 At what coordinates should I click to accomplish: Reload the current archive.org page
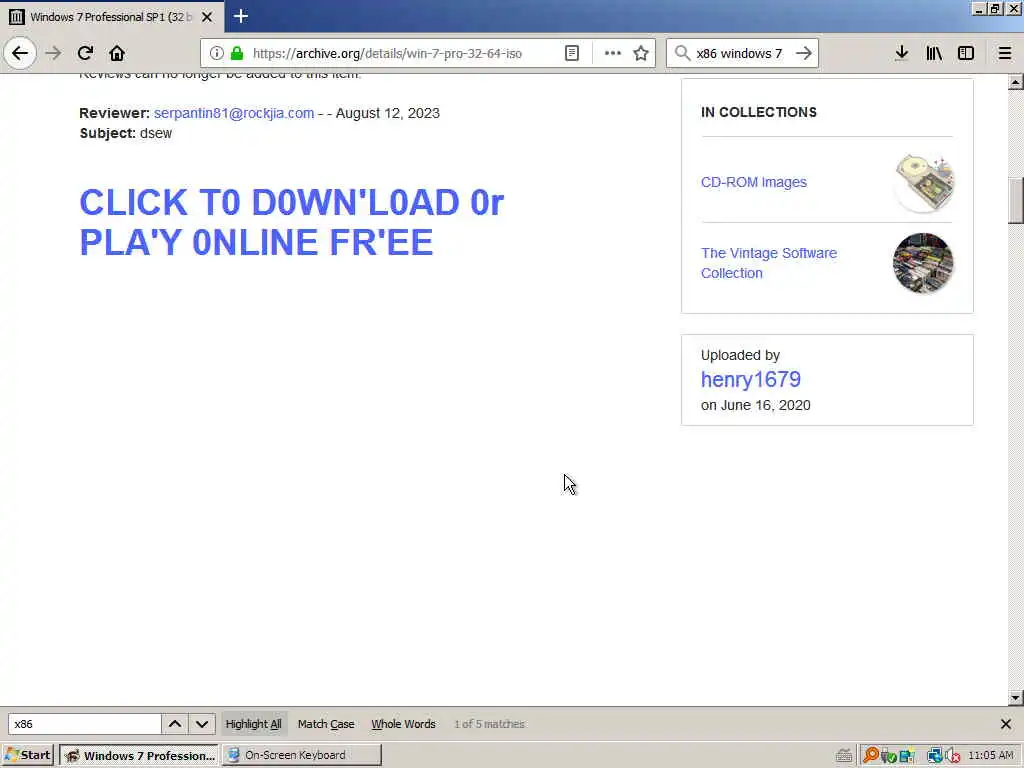point(85,53)
